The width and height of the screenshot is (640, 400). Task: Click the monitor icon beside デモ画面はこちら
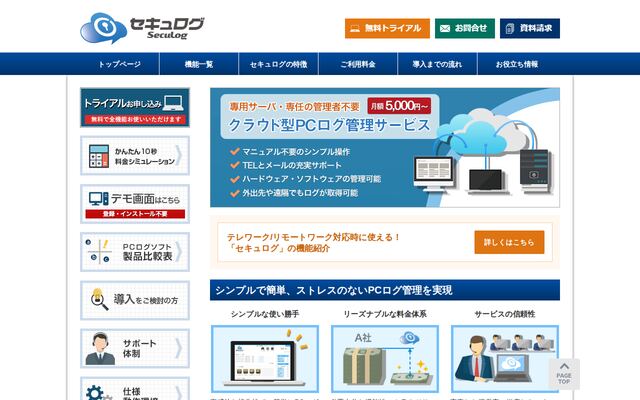click(99, 199)
